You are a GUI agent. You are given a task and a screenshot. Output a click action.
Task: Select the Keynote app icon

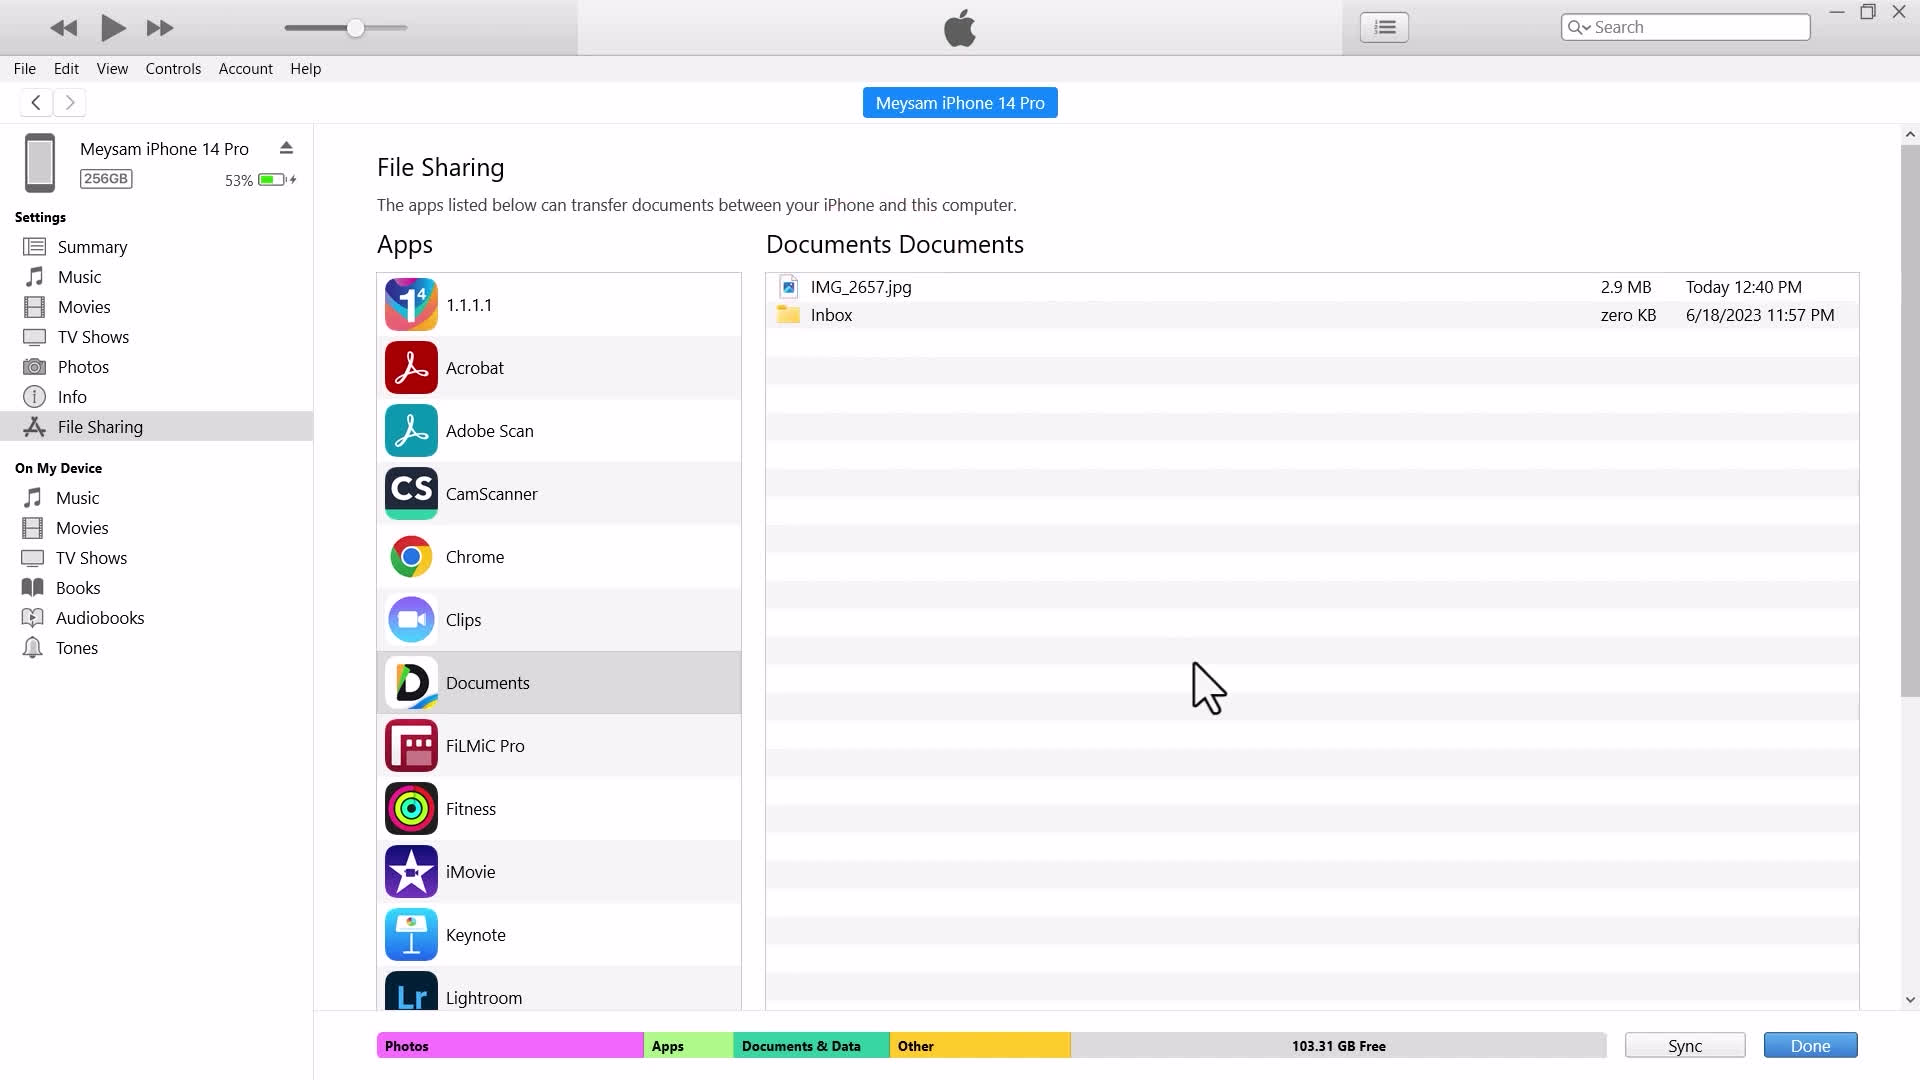coord(411,935)
